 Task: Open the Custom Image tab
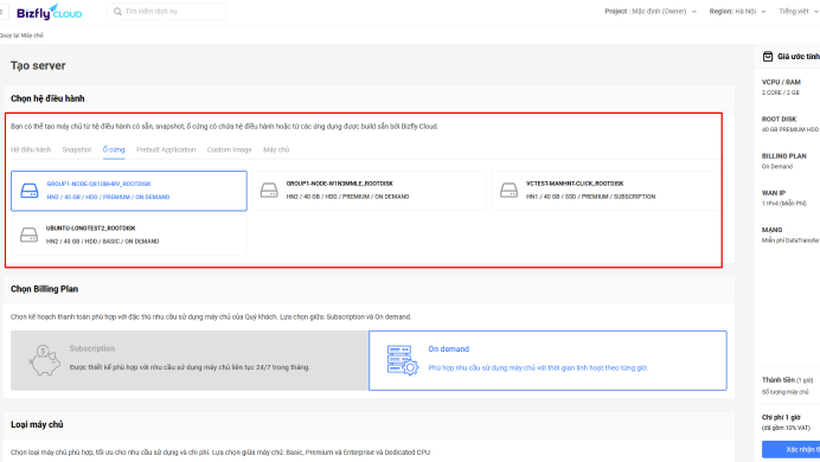click(x=229, y=150)
